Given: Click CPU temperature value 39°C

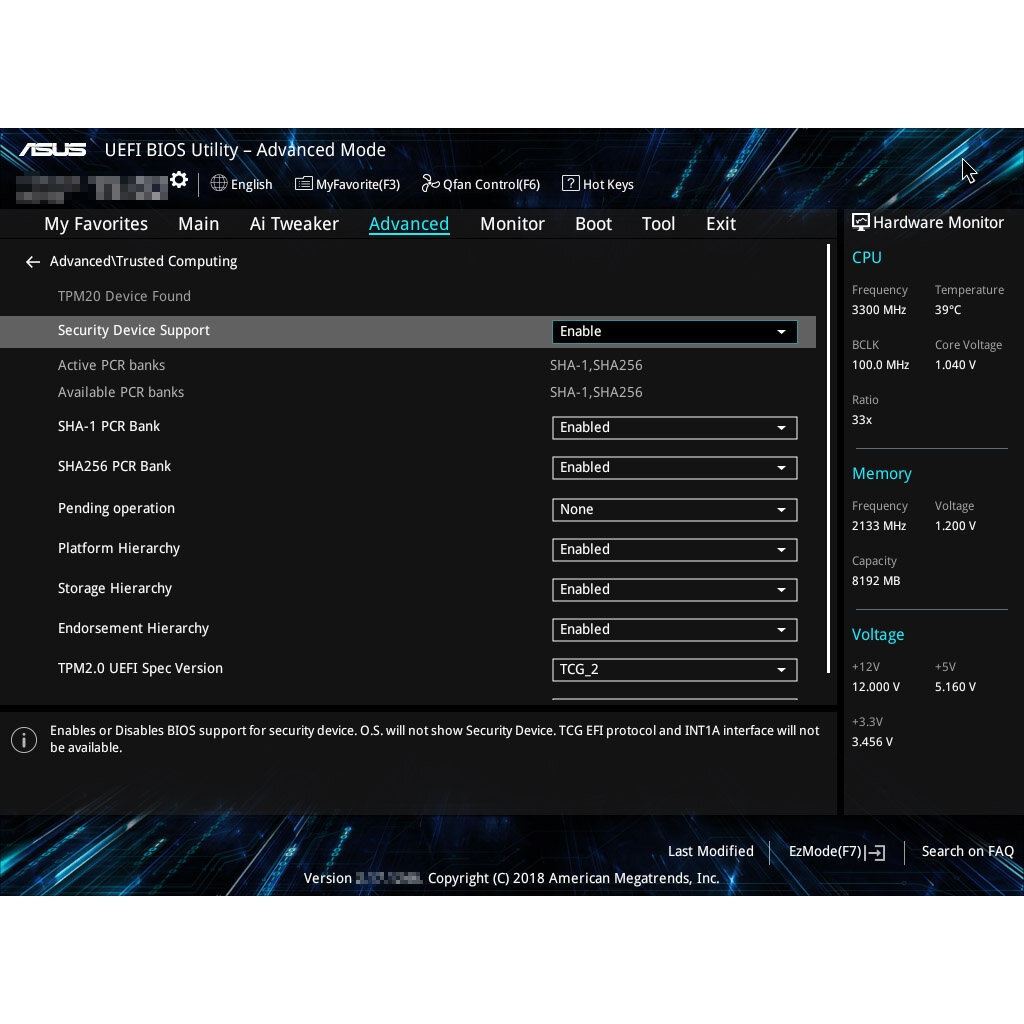Looking at the screenshot, I should tap(948, 310).
